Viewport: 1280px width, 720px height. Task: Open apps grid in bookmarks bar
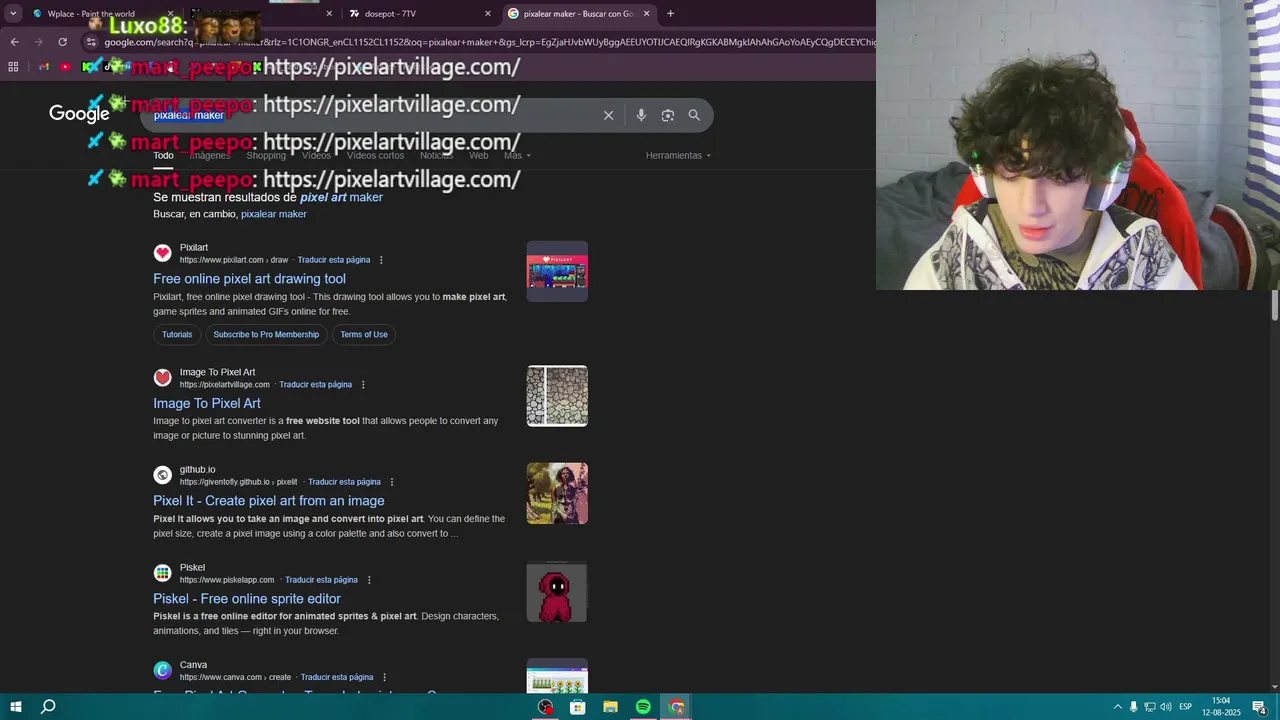tap(13, 67)
